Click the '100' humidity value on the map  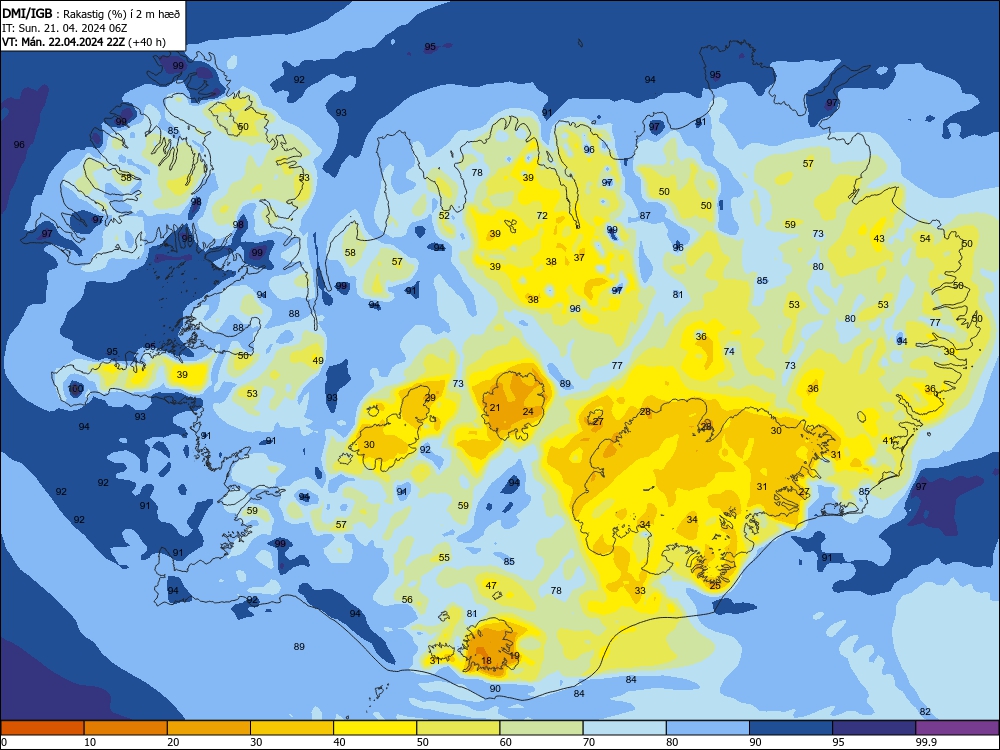pos(75,388)
